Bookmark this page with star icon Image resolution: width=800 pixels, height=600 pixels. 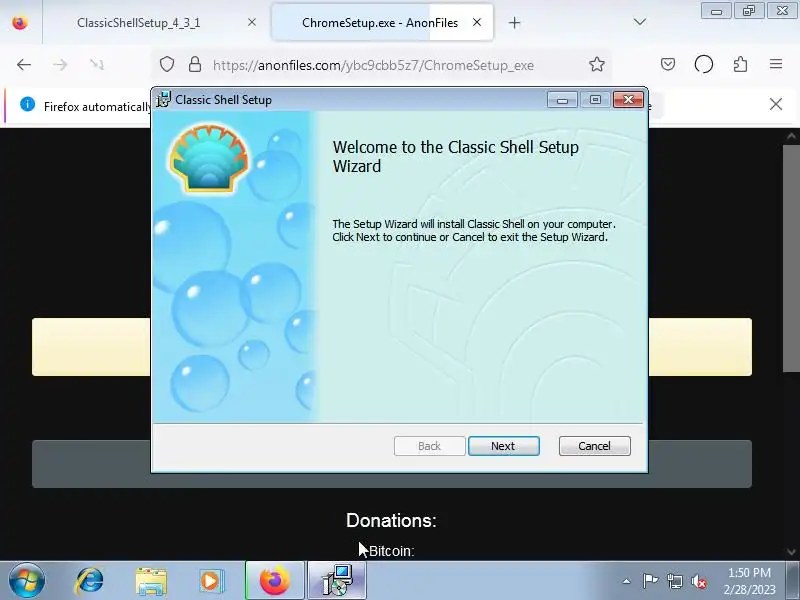[596, 64]
